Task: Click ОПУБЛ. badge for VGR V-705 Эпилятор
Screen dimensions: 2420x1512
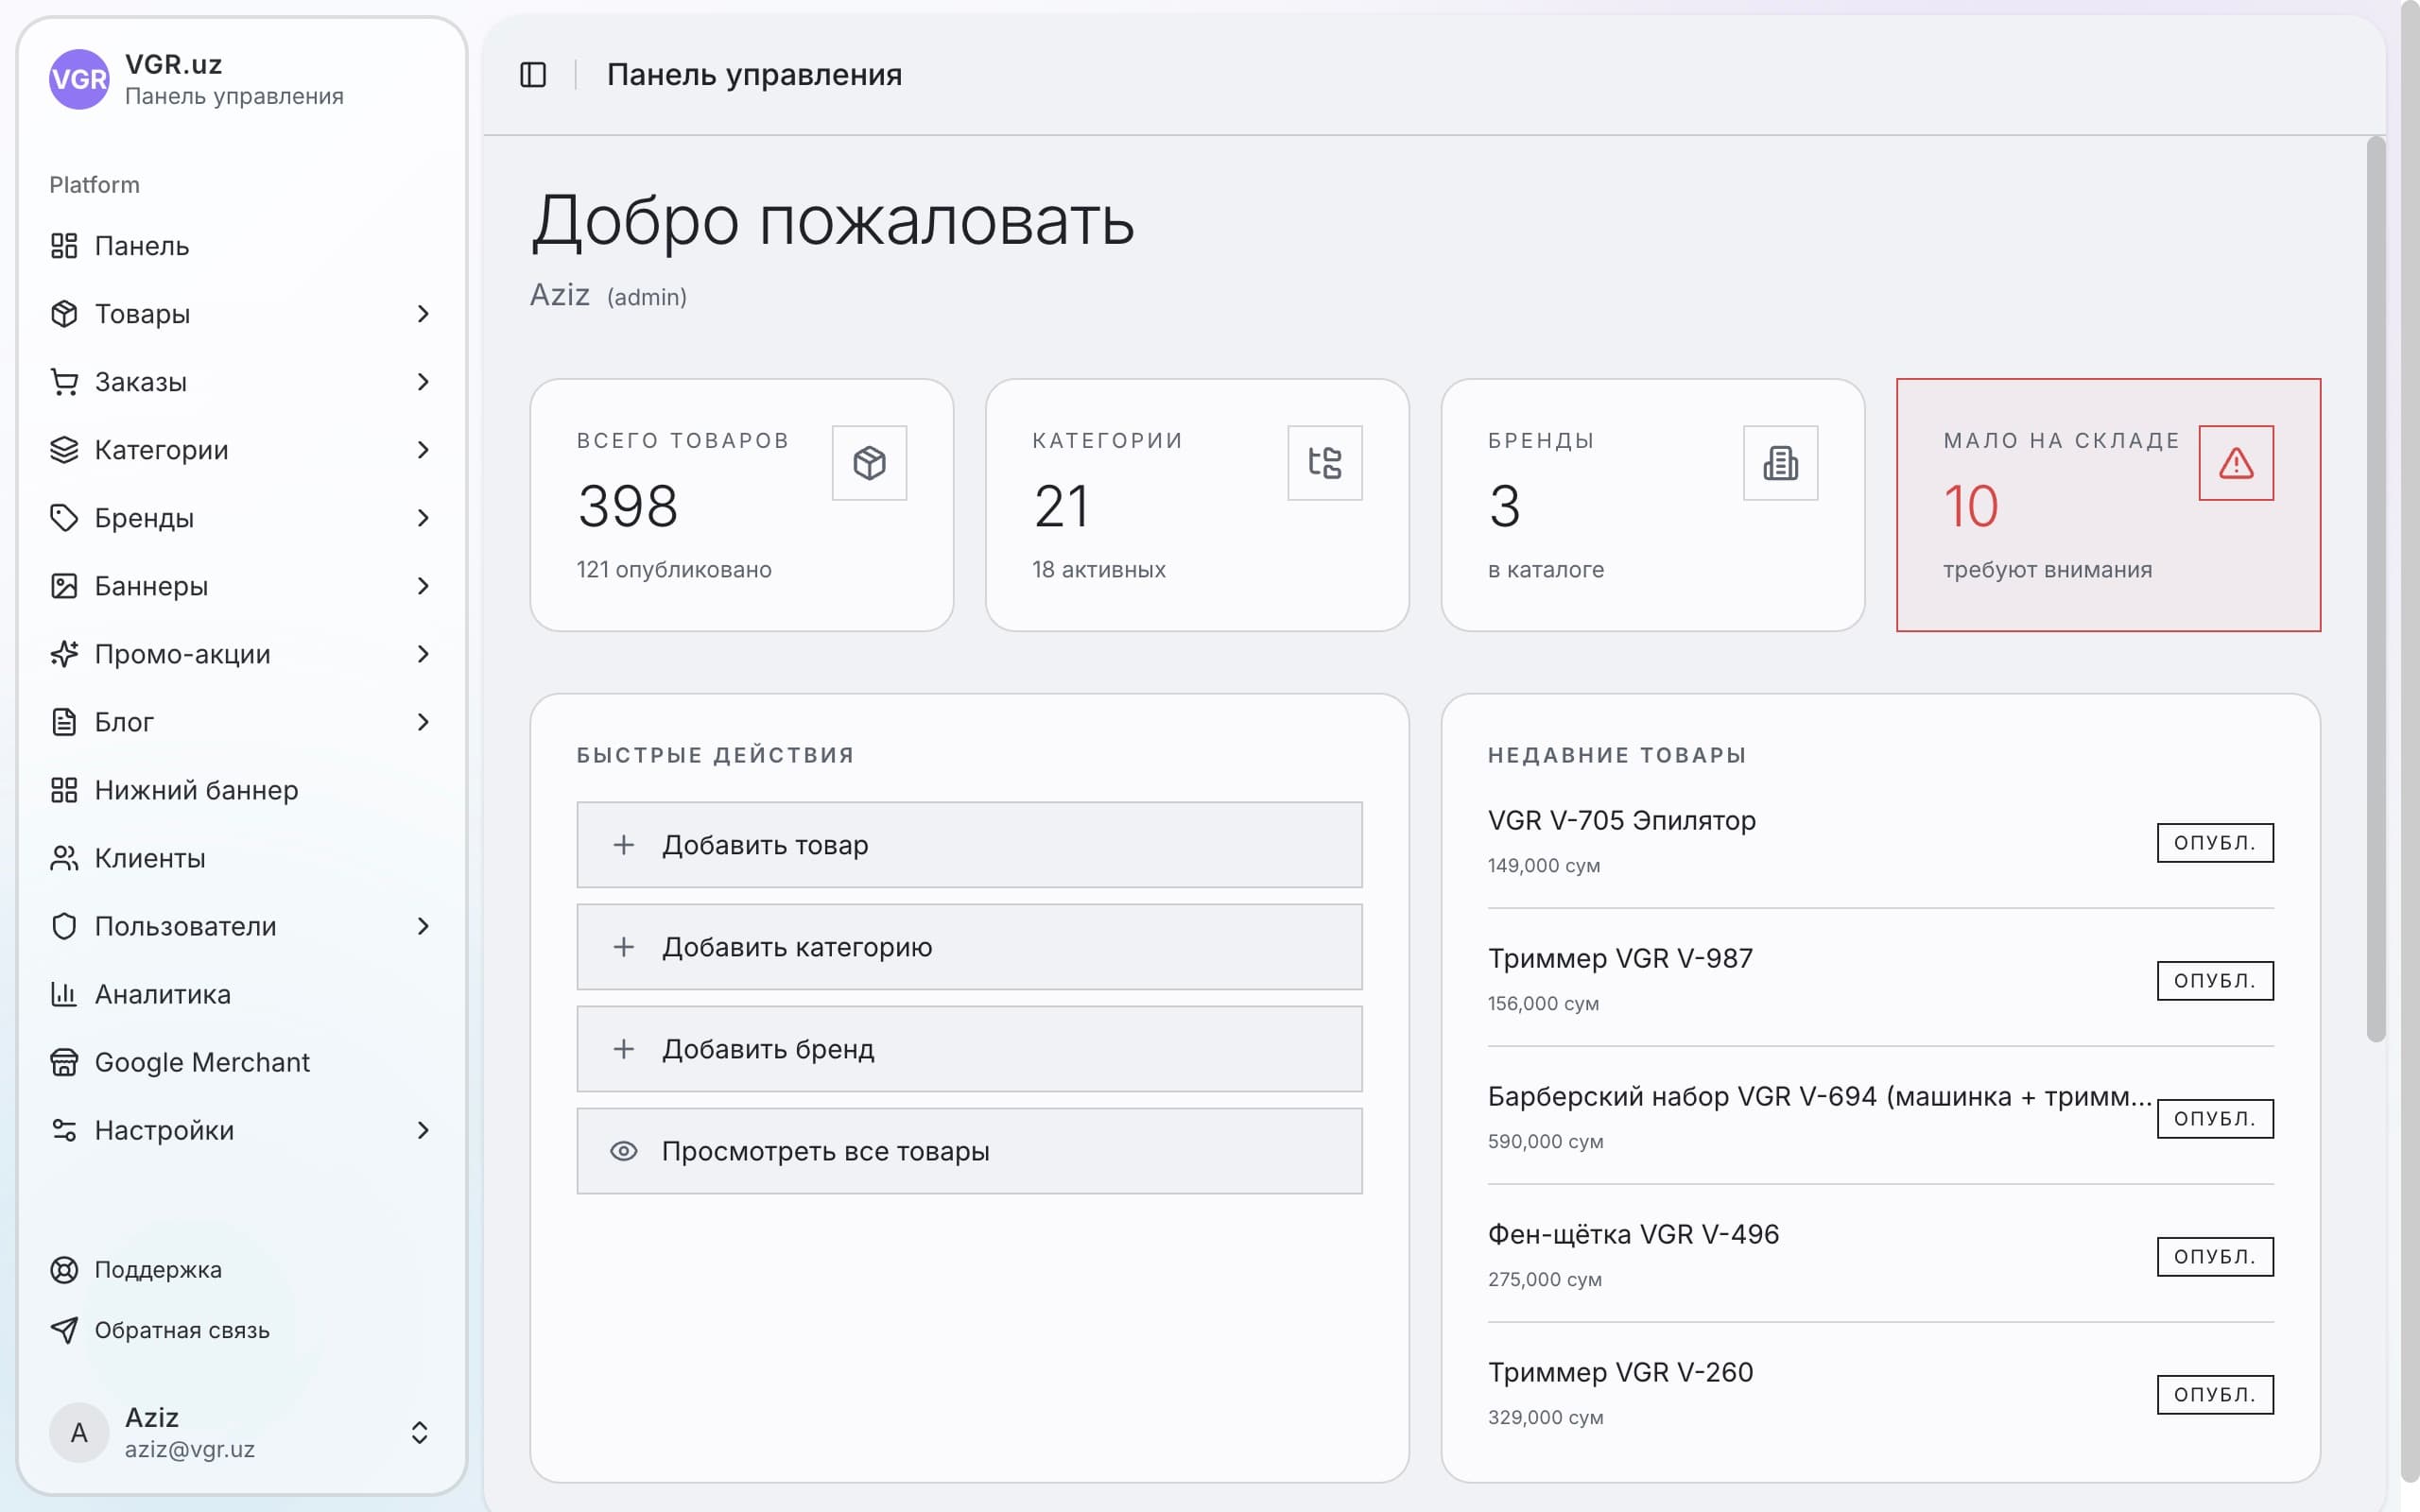Action: coord(2215,843)
